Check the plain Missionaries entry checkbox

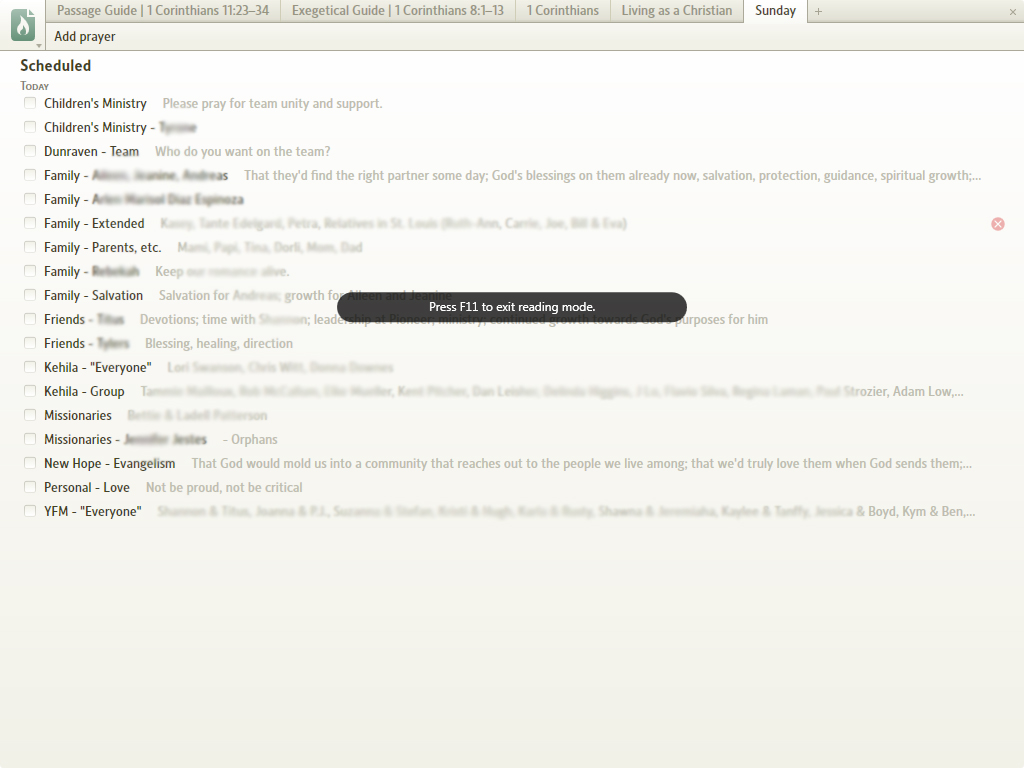(30, 415)
